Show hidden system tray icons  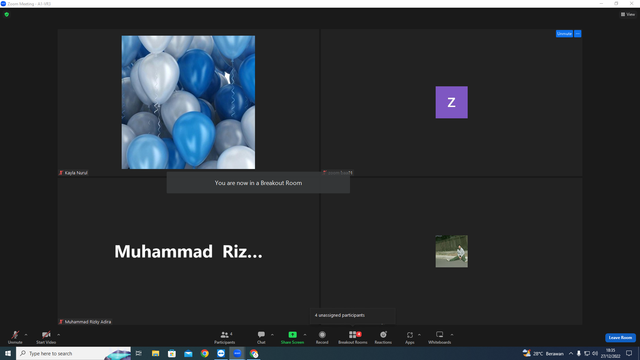(571, 353)
